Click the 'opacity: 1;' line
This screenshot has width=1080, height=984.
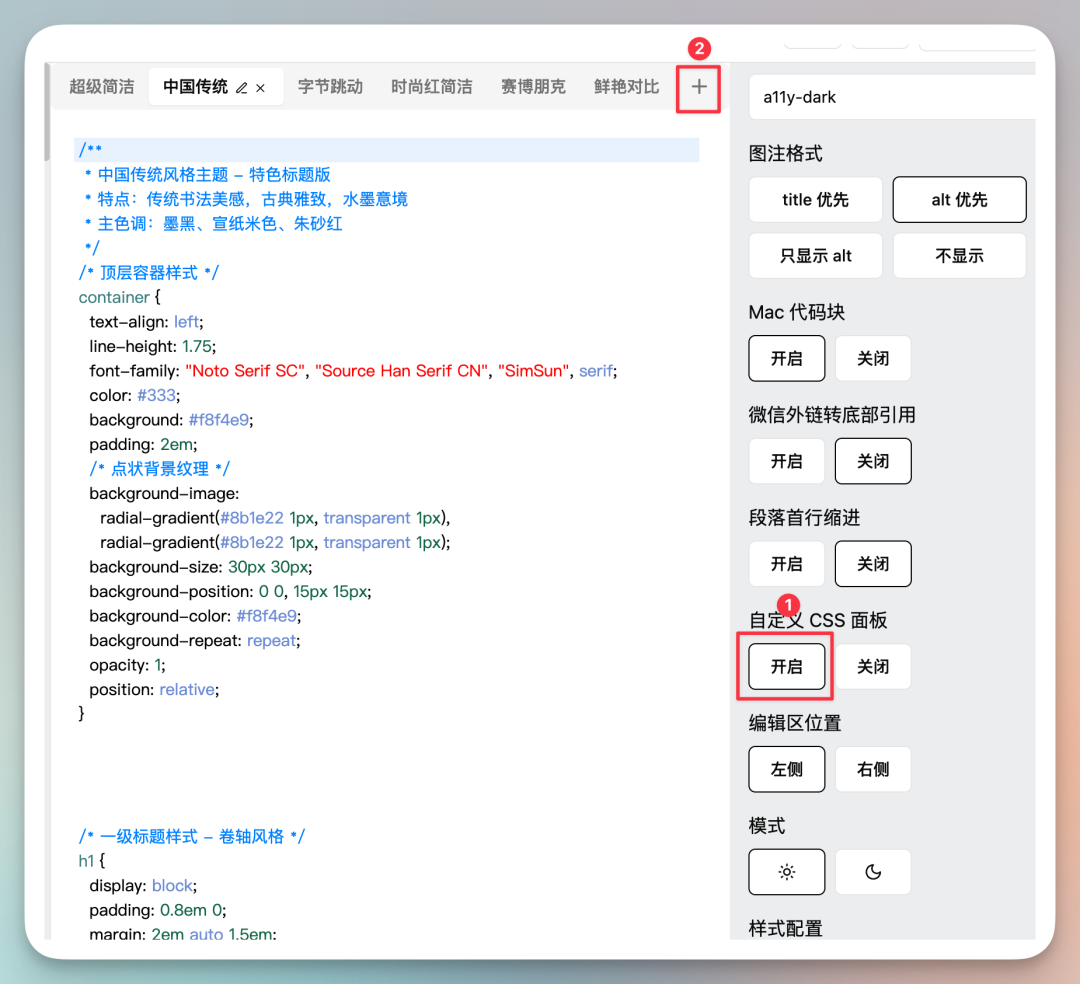tap(127, 665)
